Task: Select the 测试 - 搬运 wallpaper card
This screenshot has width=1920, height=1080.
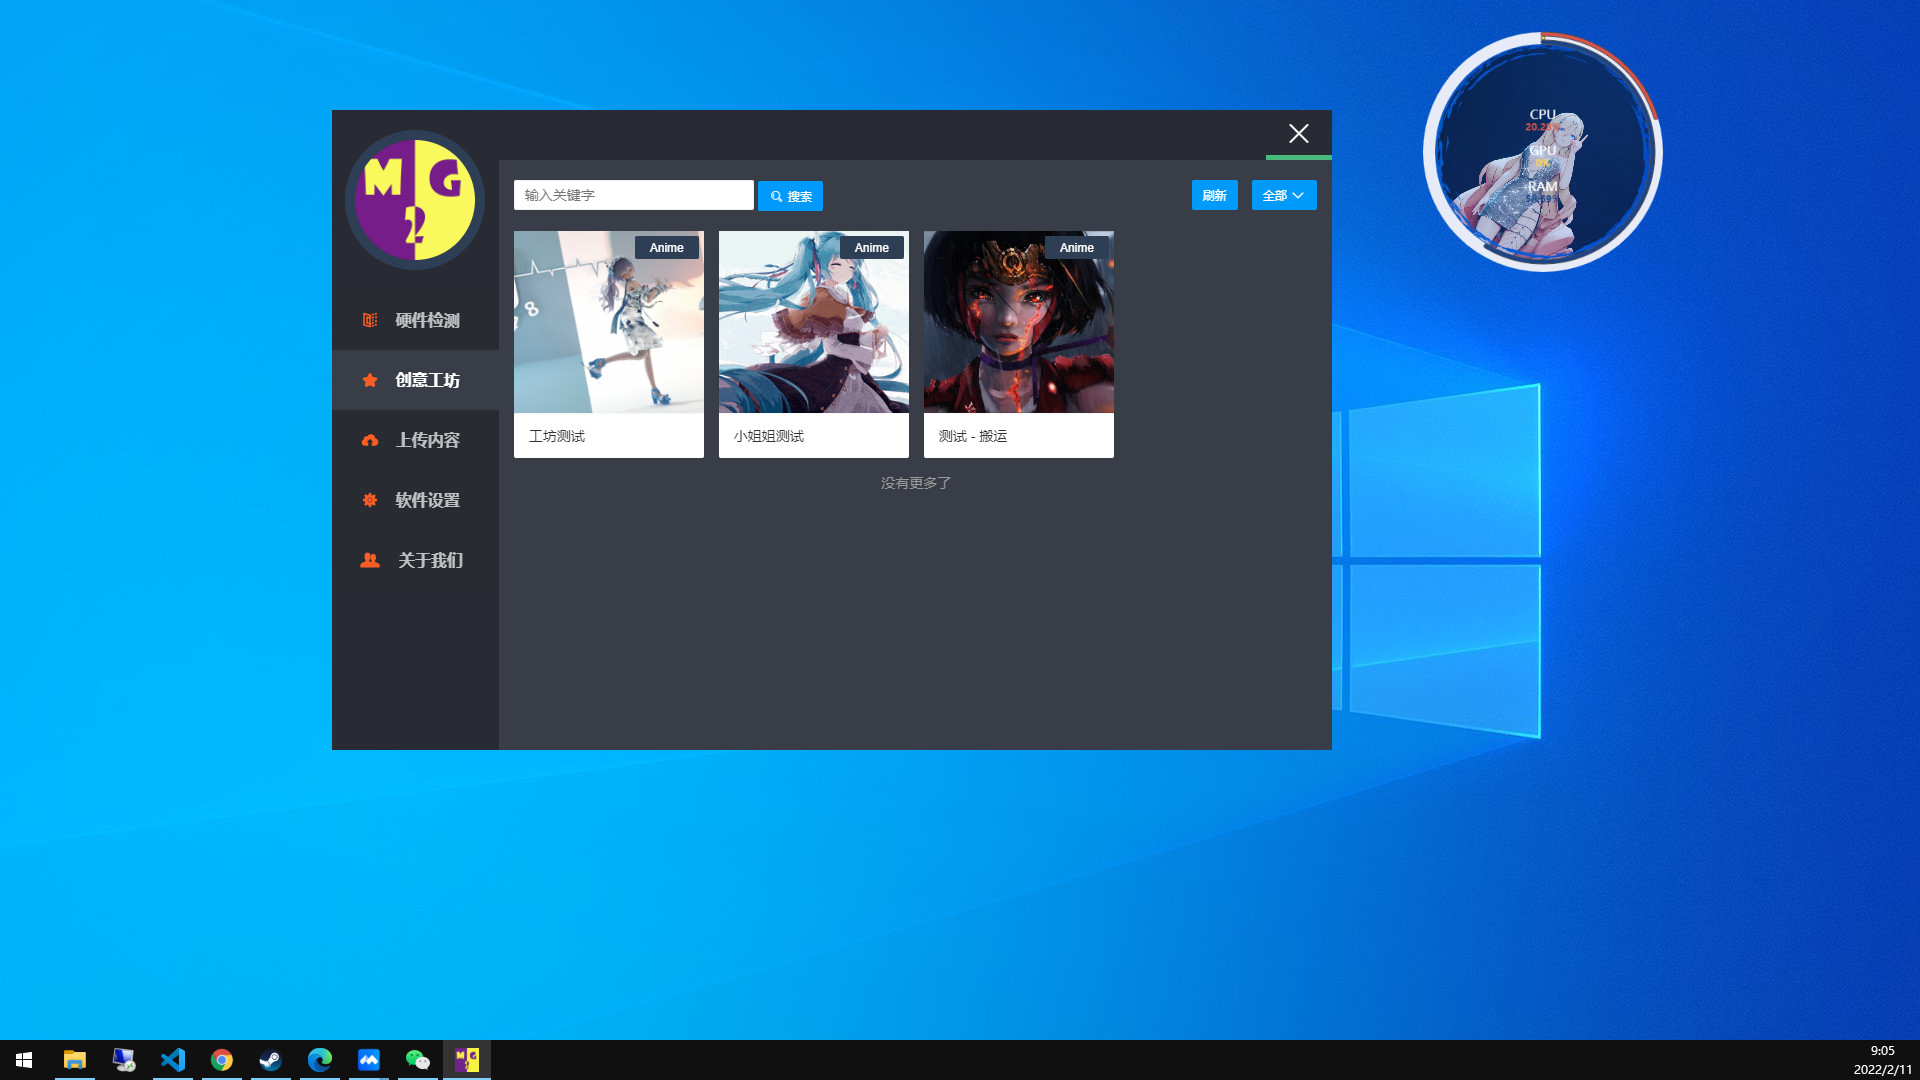Action: [1018, 344]
